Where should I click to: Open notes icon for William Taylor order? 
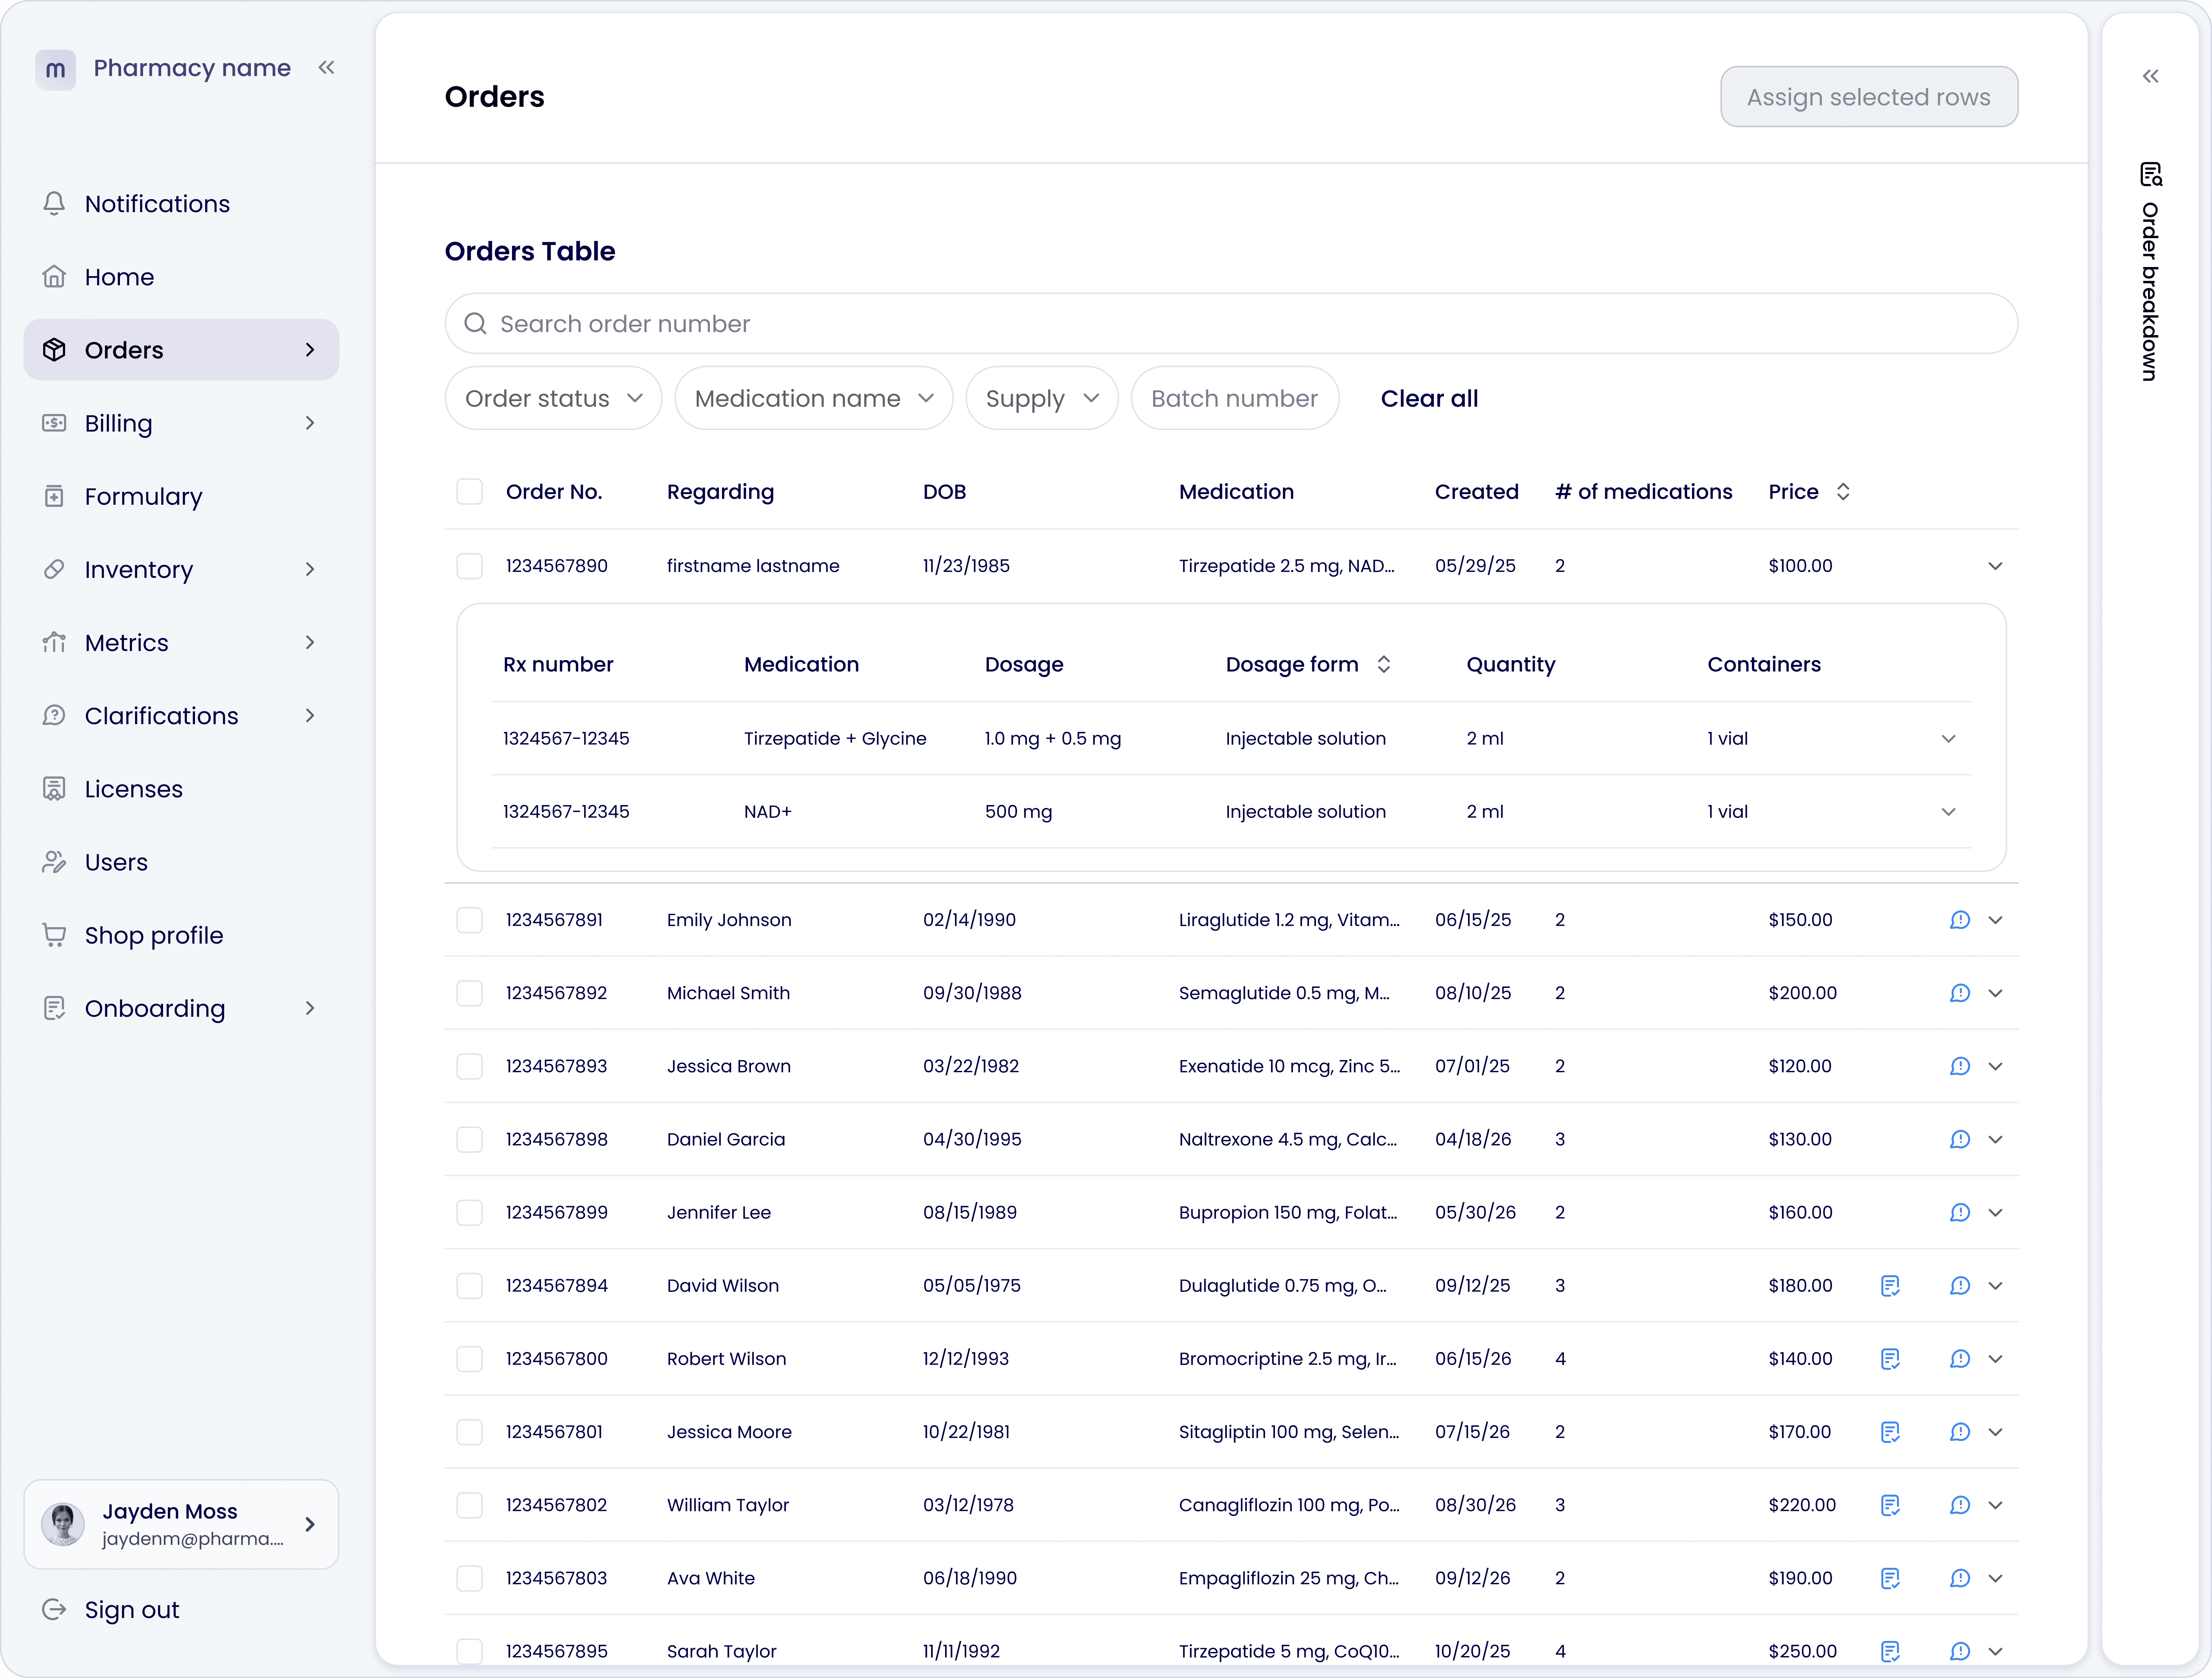[1890, 1505]
